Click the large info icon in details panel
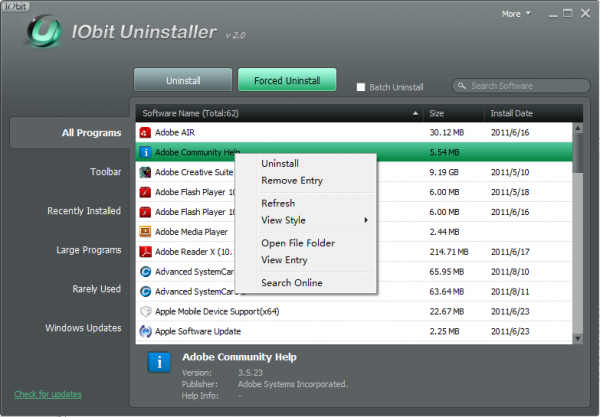600x417 pixels. (x=159, y=362)
